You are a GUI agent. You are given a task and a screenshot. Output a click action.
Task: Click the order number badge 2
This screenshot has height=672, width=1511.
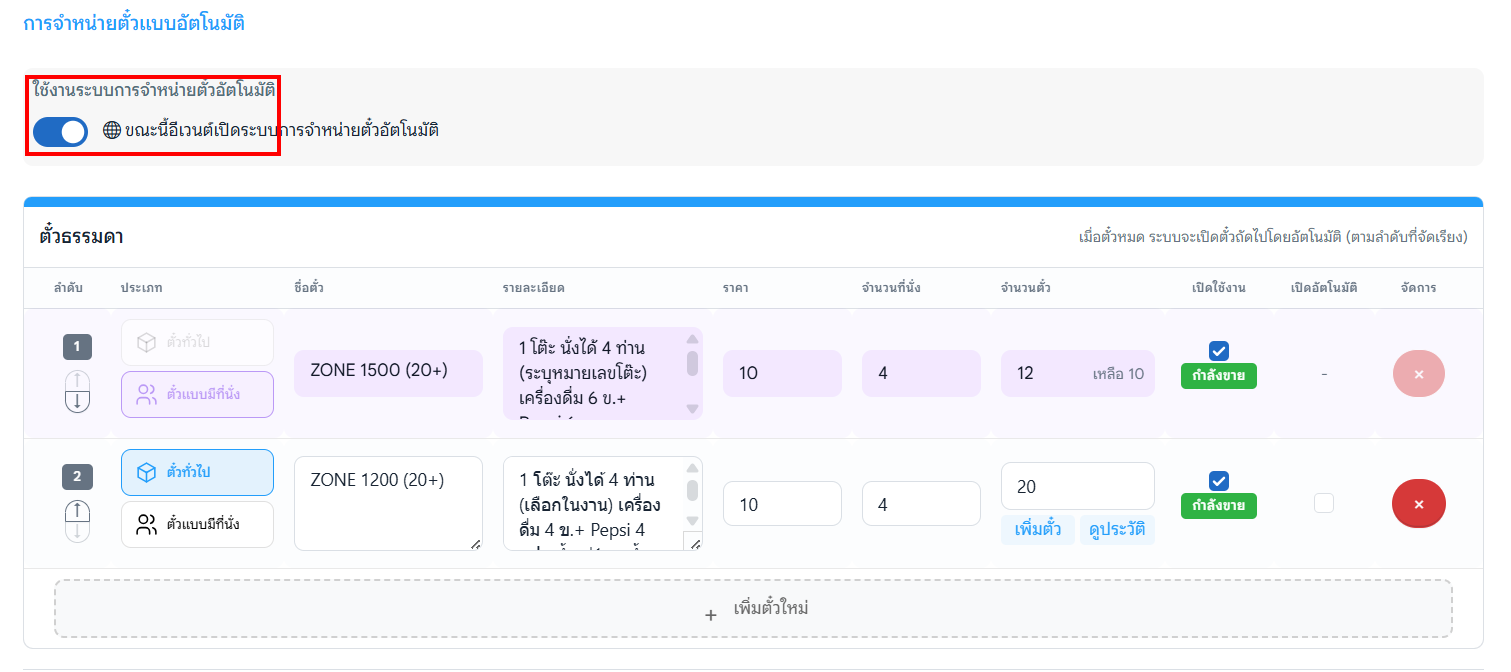click(x=77, y=476)
